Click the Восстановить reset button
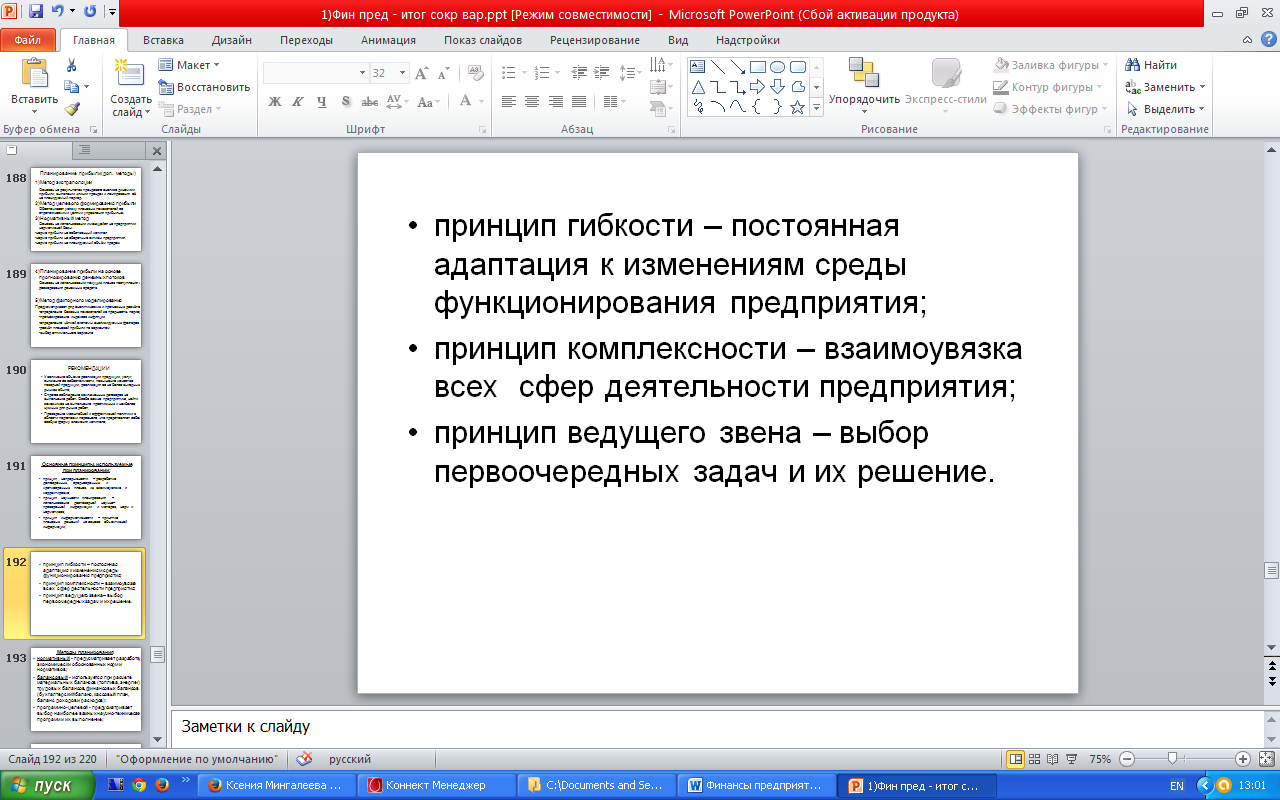Screen dimensions: 1280x800 [204, 87]
